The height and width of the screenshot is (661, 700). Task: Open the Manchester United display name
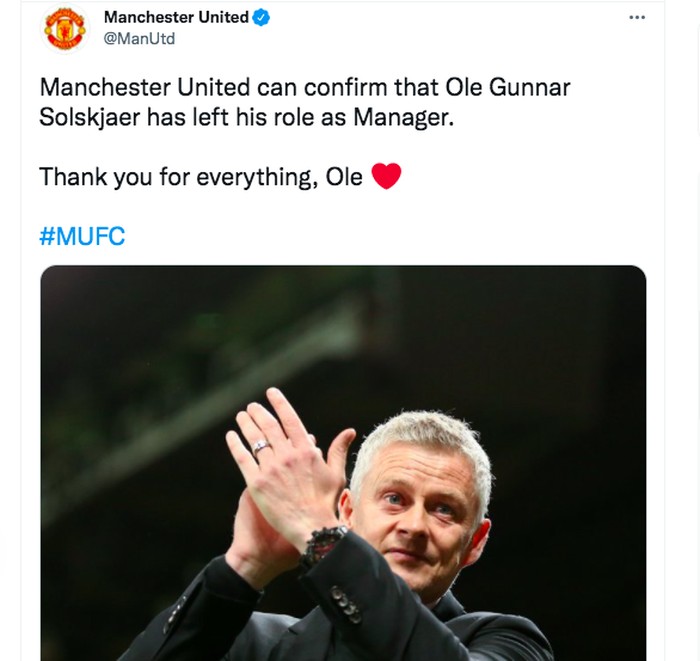(176, 18)
